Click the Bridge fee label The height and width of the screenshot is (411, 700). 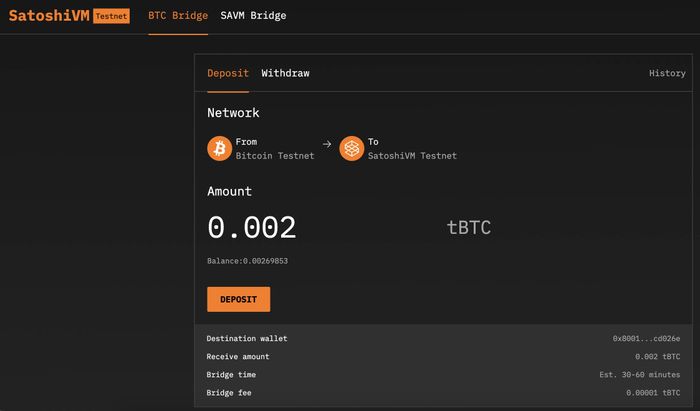(229, 393)
